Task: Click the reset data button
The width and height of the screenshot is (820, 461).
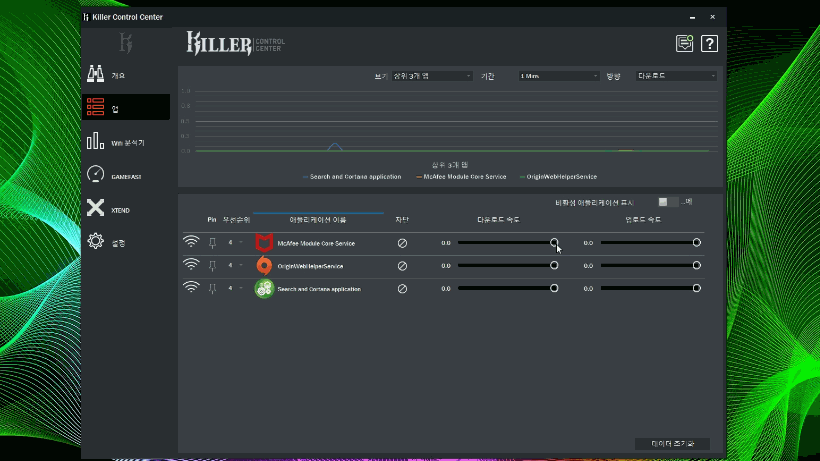Action: pos(672,444)
